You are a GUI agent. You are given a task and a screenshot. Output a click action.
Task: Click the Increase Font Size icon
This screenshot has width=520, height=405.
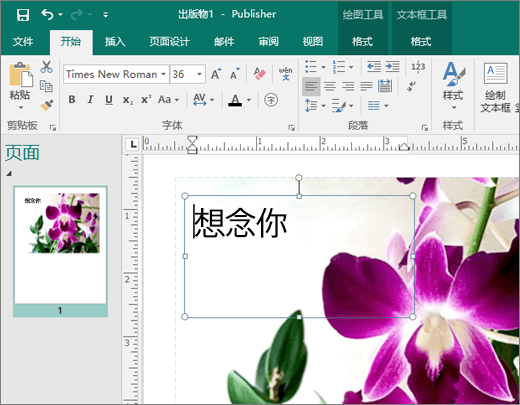pos(216,74)
